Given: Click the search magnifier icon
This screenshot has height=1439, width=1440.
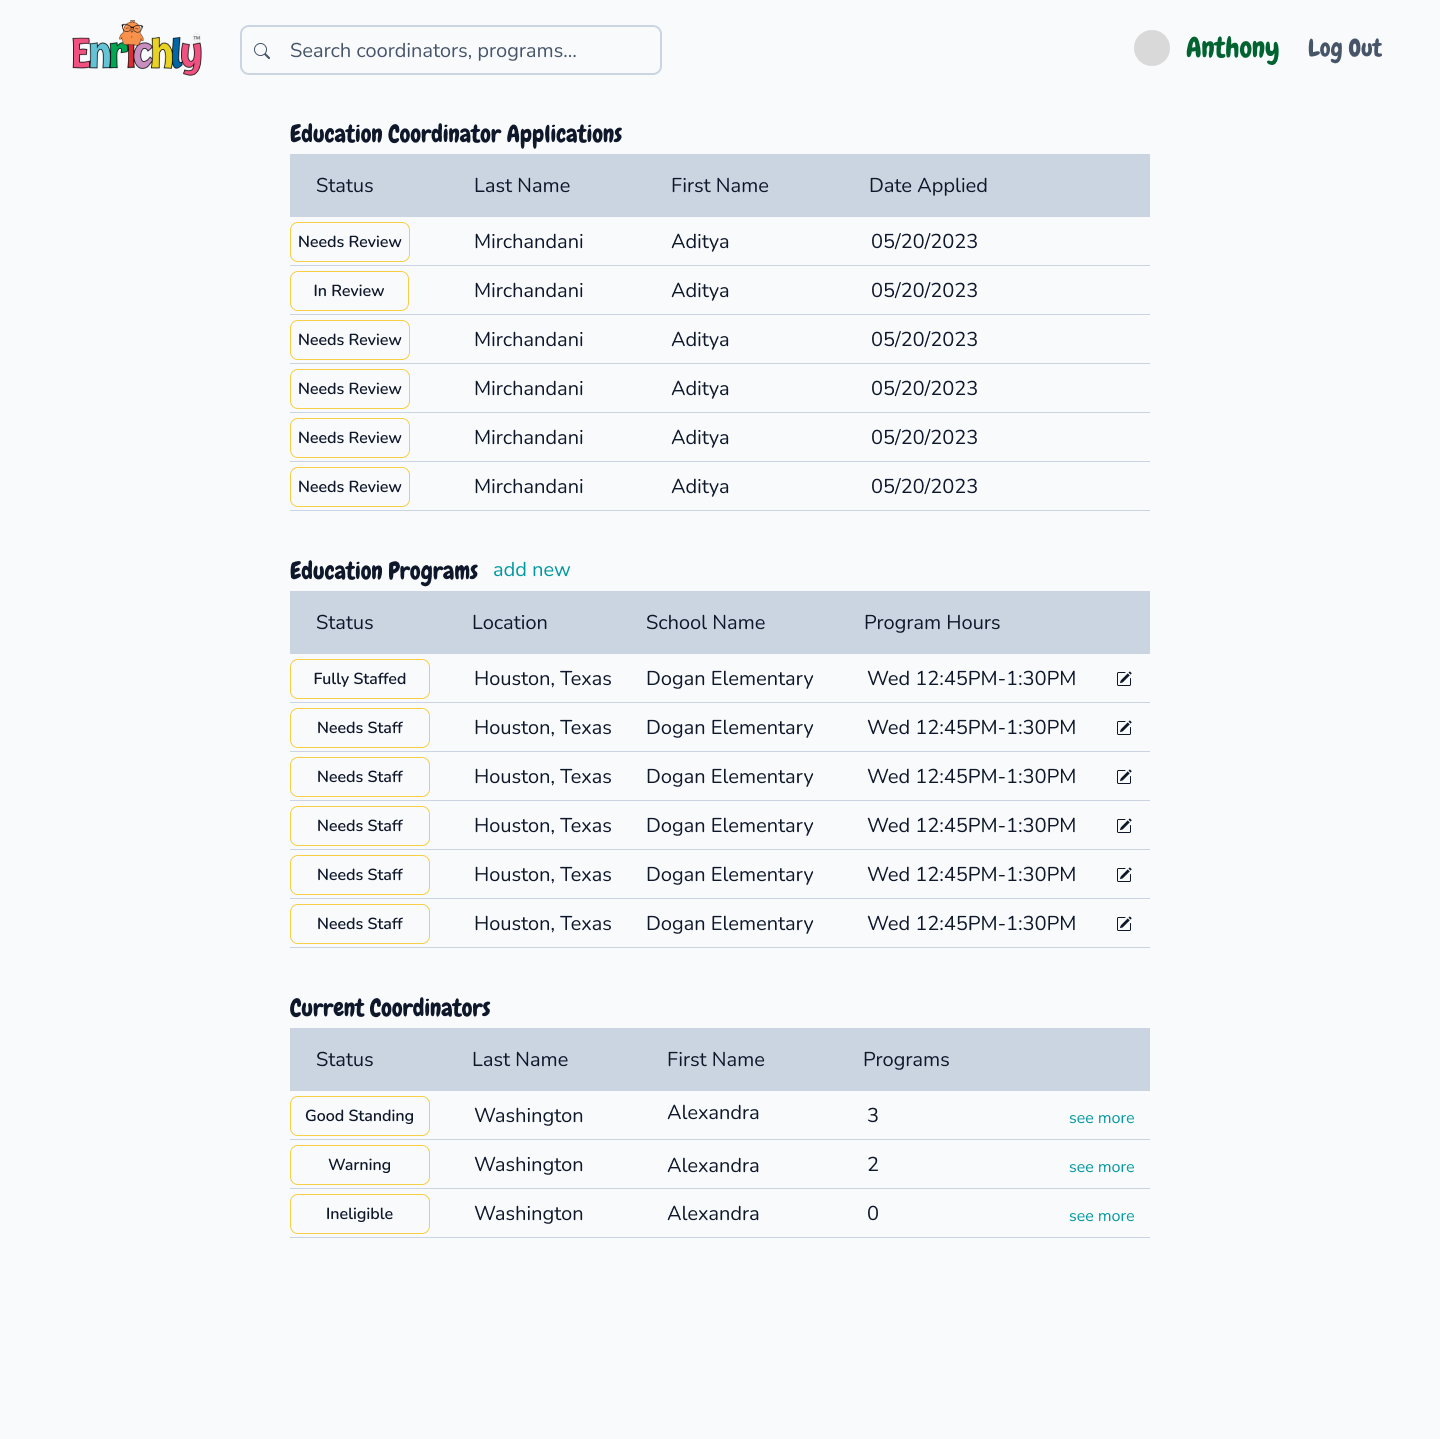Looking at the screenshot, I should [262, 51].
